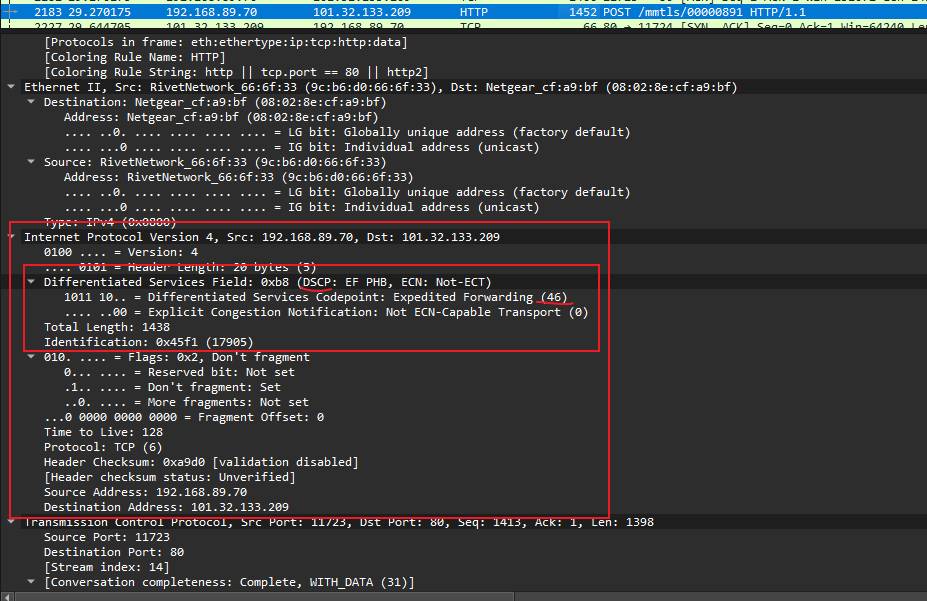This screenshot has height=601, width=927.
Task: Select Coloring Rule String line
Action: click(x=236, y=72)
